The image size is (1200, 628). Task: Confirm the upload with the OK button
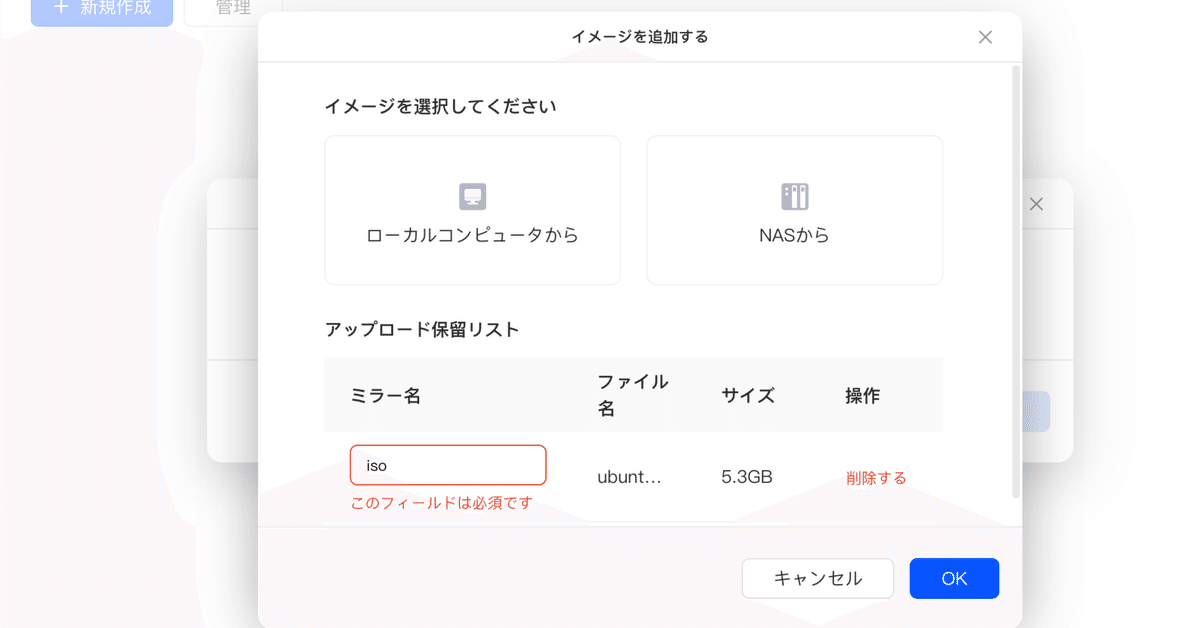[953, 578]
